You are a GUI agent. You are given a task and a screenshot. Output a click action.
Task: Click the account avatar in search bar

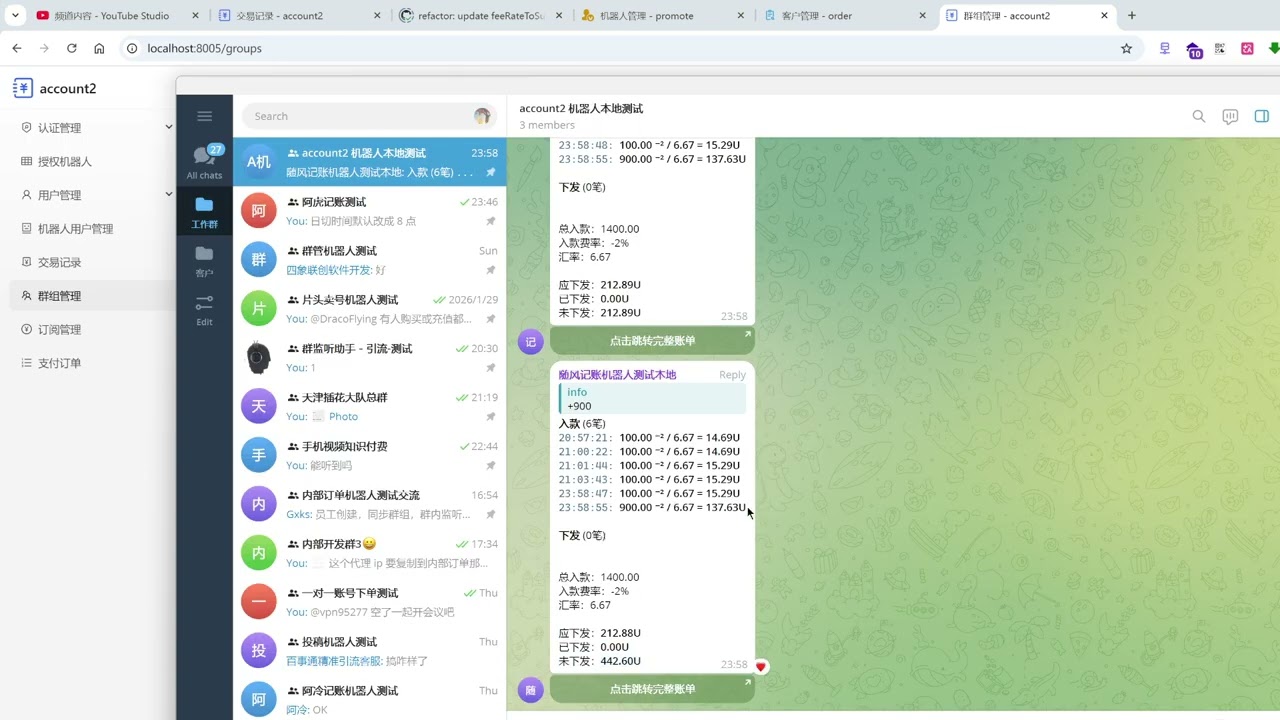click(482, 116)
